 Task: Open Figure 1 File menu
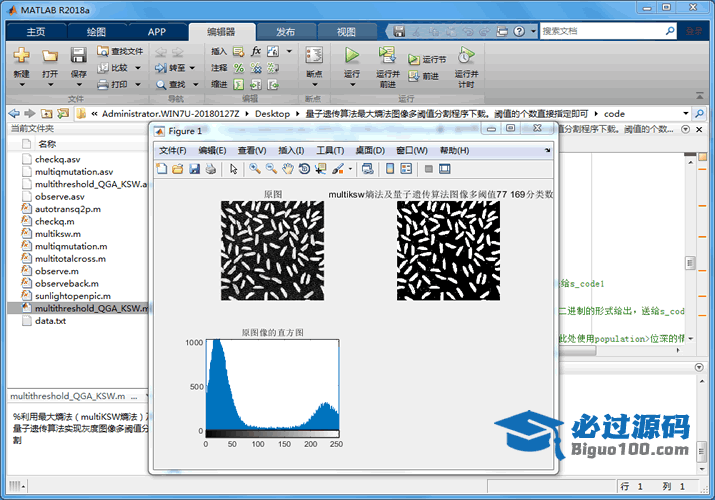pyautogui.click(x=172, y=150)
